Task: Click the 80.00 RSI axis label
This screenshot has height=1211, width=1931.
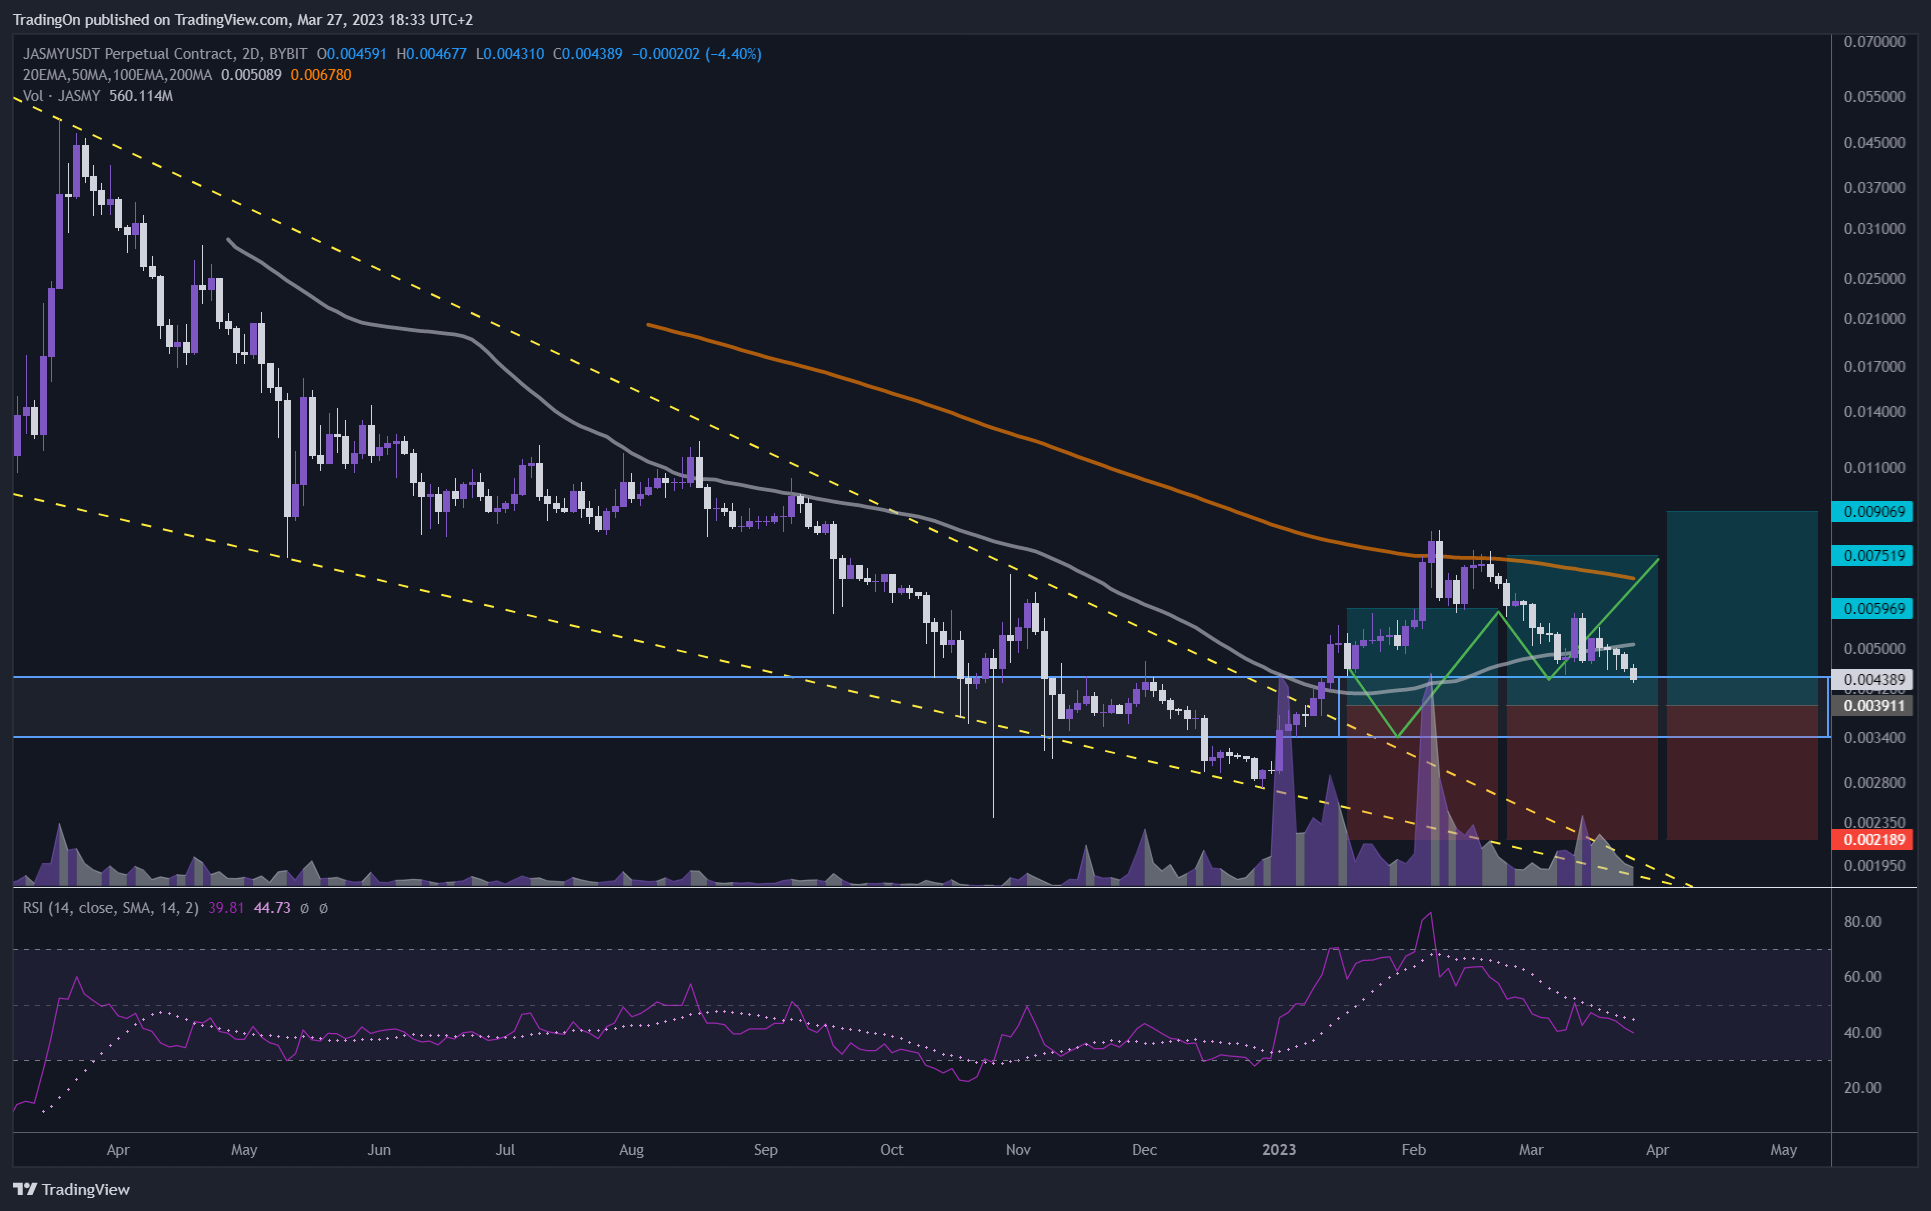Action: pos(1862,922)
